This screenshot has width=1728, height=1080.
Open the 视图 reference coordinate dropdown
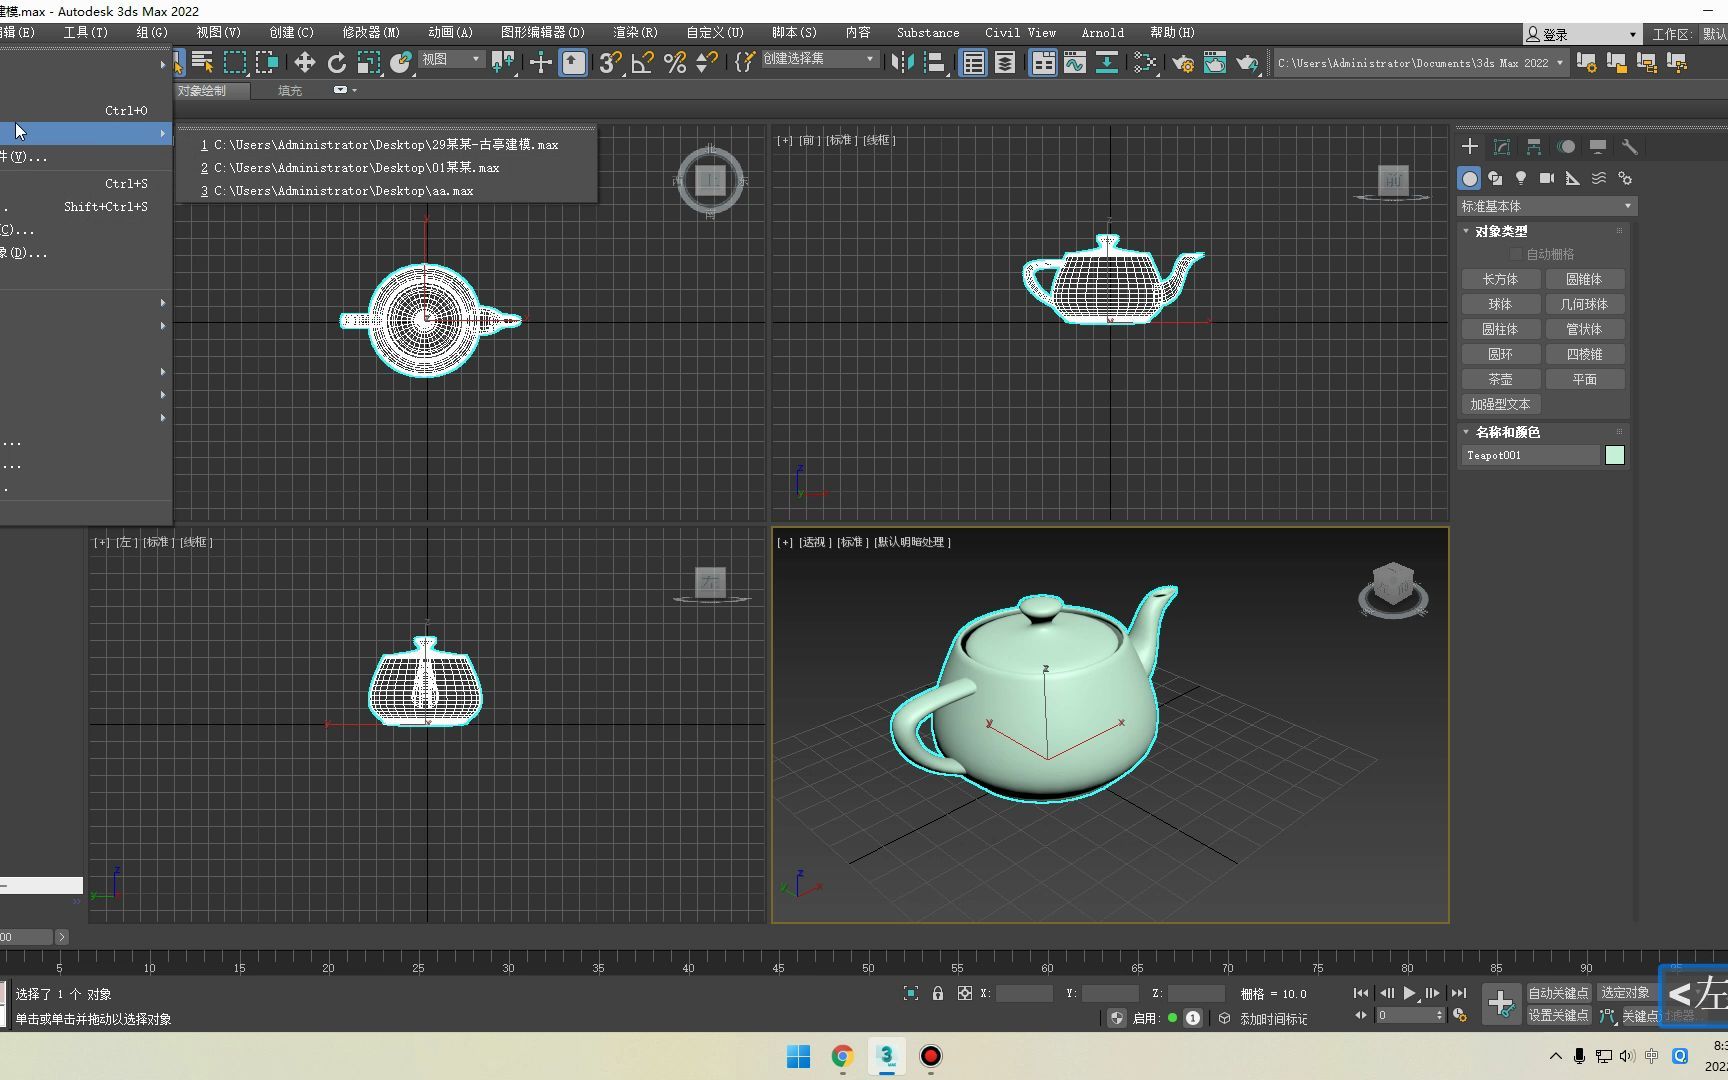click(451, 59)
